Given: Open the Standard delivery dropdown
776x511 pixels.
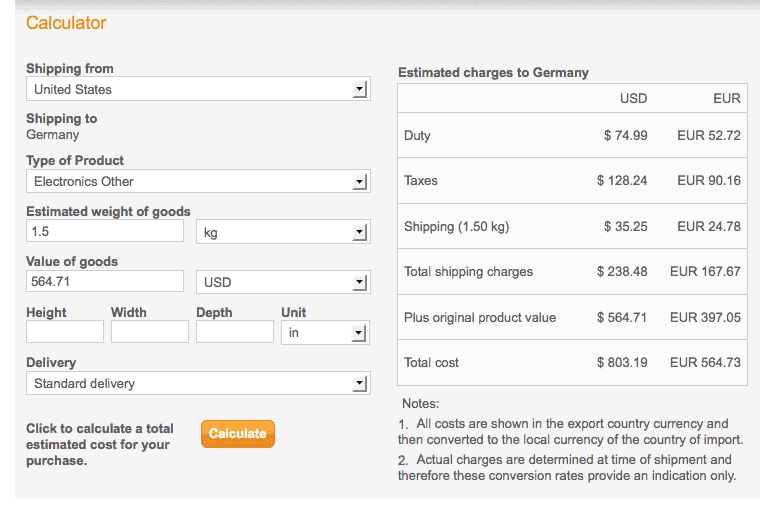Looking at the screenshot, I should coord(198,383).
